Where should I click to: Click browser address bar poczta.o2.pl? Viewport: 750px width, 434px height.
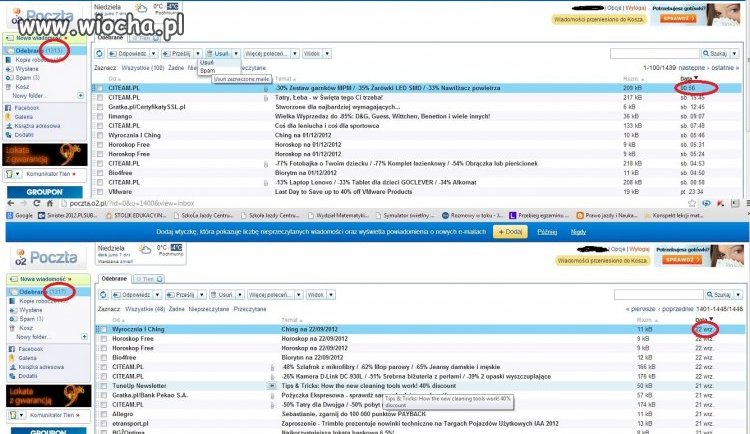[371, 203]
